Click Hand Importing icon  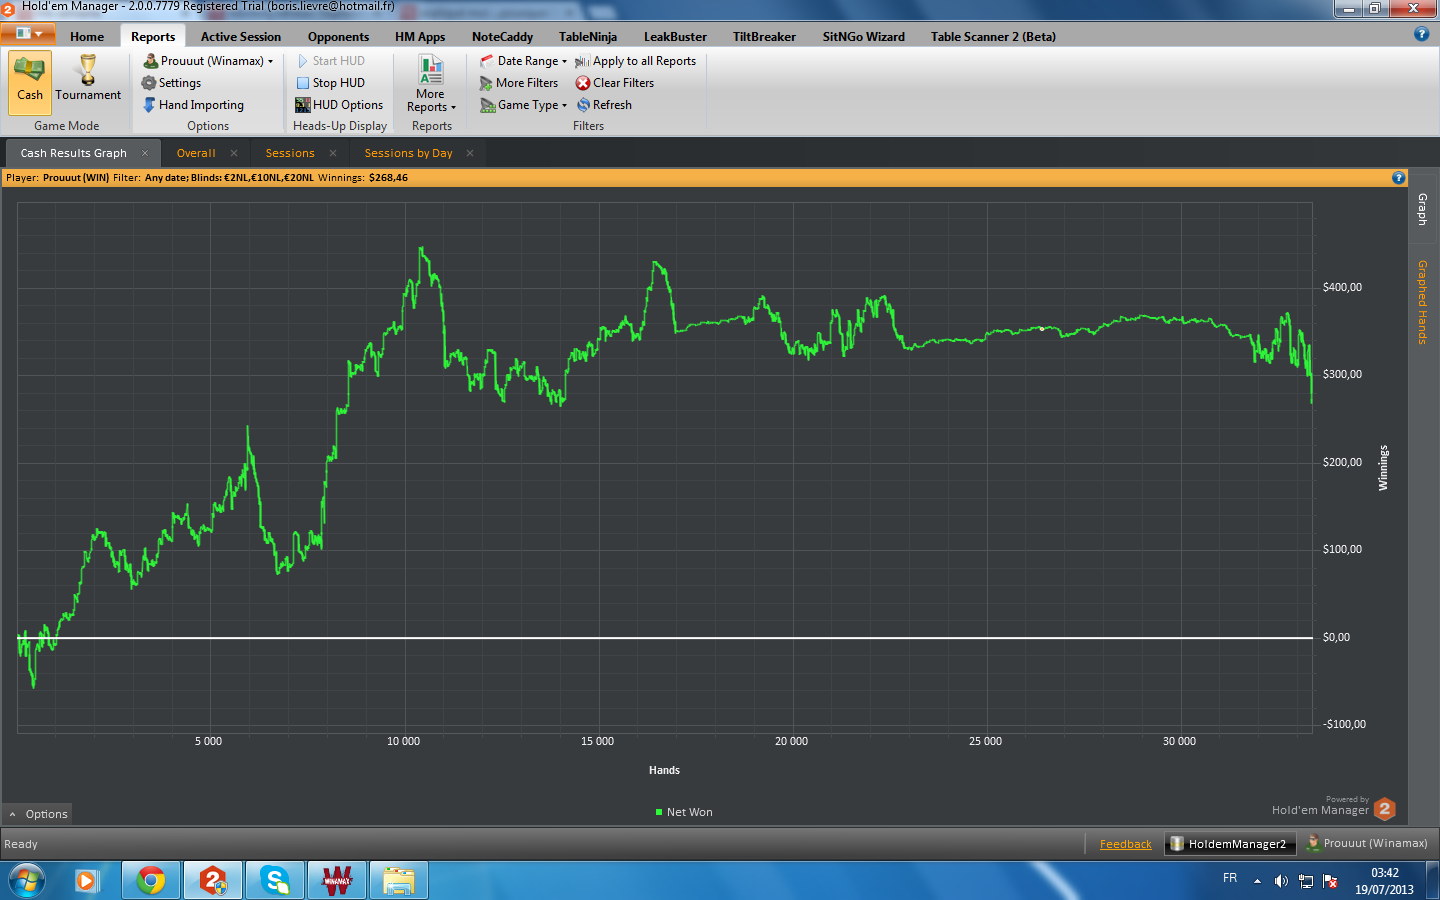click(149, 105)
